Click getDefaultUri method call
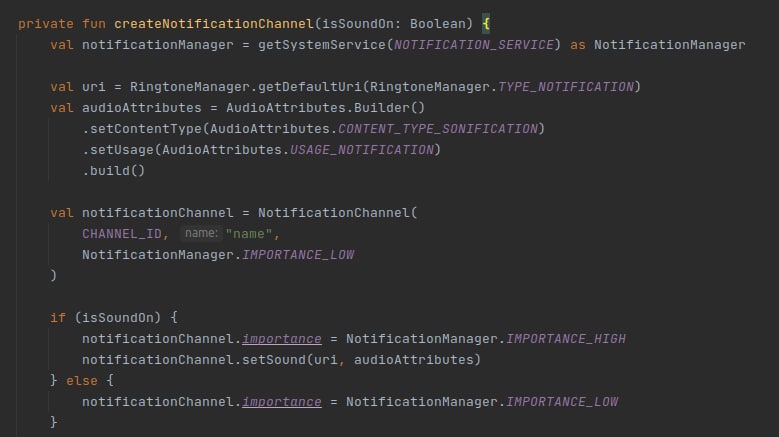The height and width of the screenshot is (437, 779). (309, 87)
